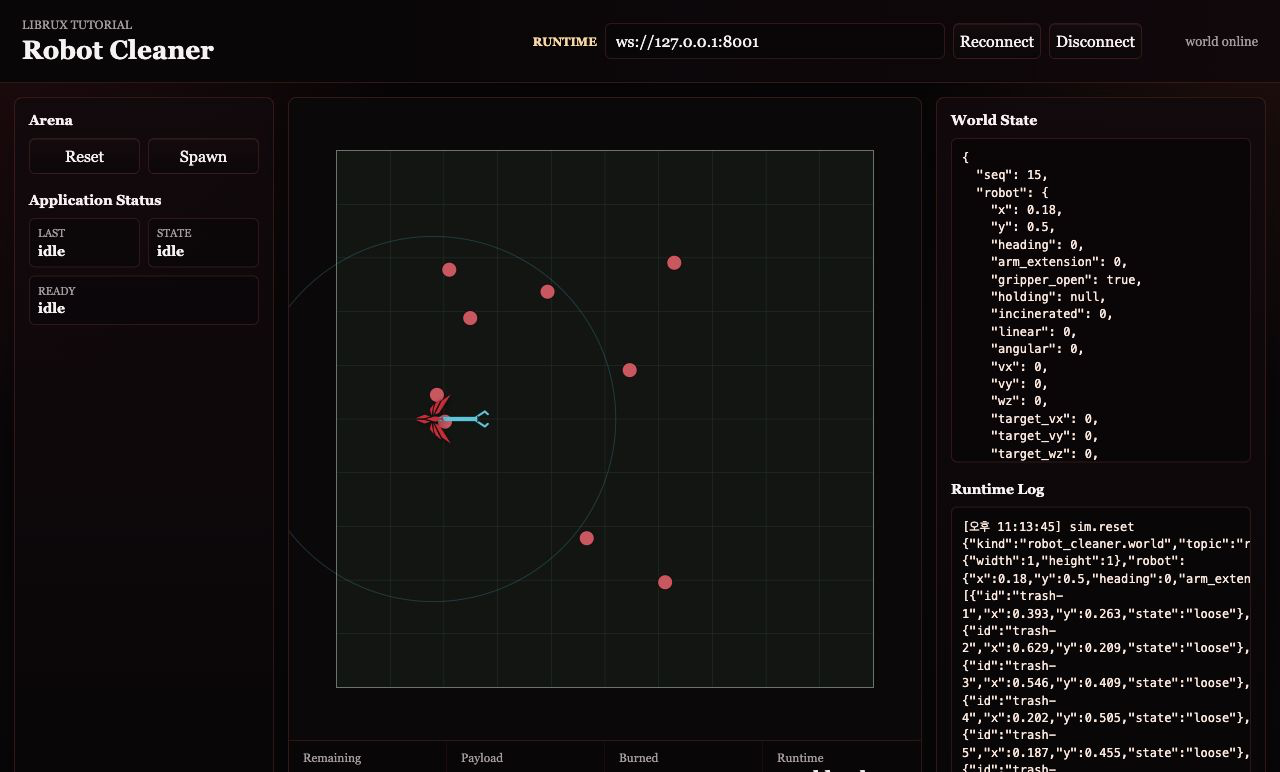Click the "angular": 0 line
The height and width of the screenshot is (772, 1280).
[x=1037, y=349]
